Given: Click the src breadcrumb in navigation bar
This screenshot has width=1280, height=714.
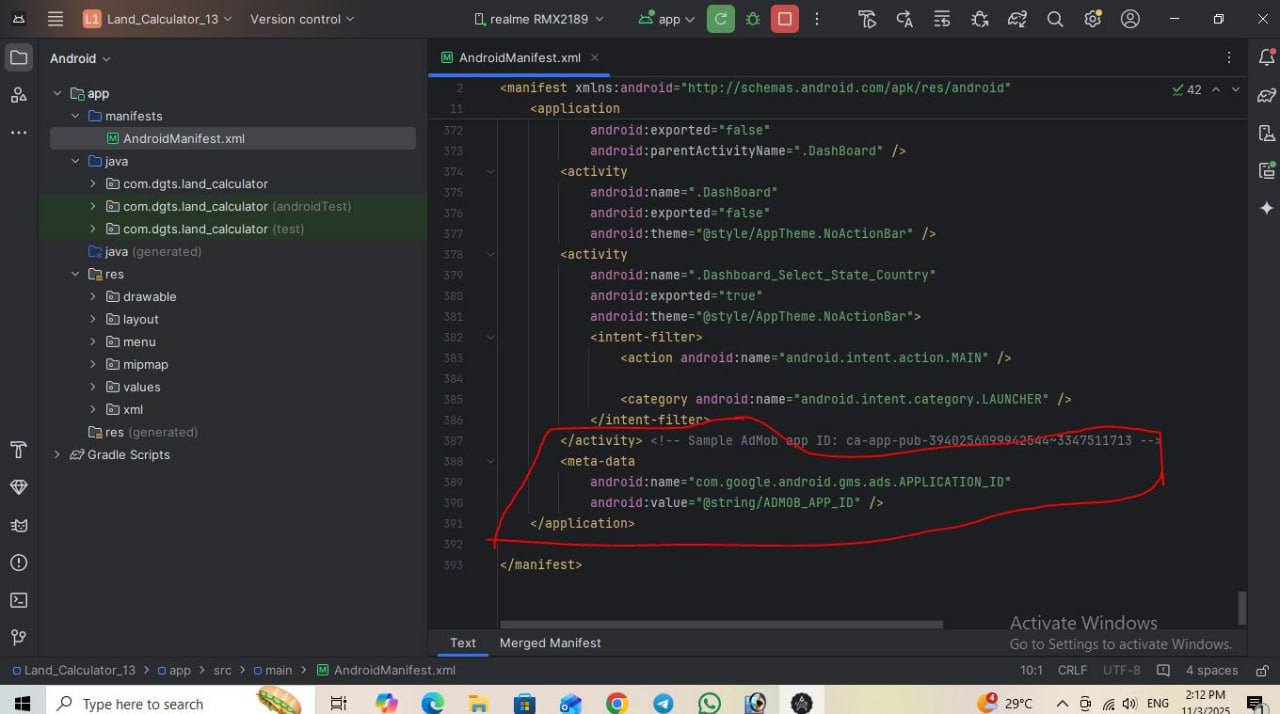Looking at the screenshot, I should click(222, 670).
